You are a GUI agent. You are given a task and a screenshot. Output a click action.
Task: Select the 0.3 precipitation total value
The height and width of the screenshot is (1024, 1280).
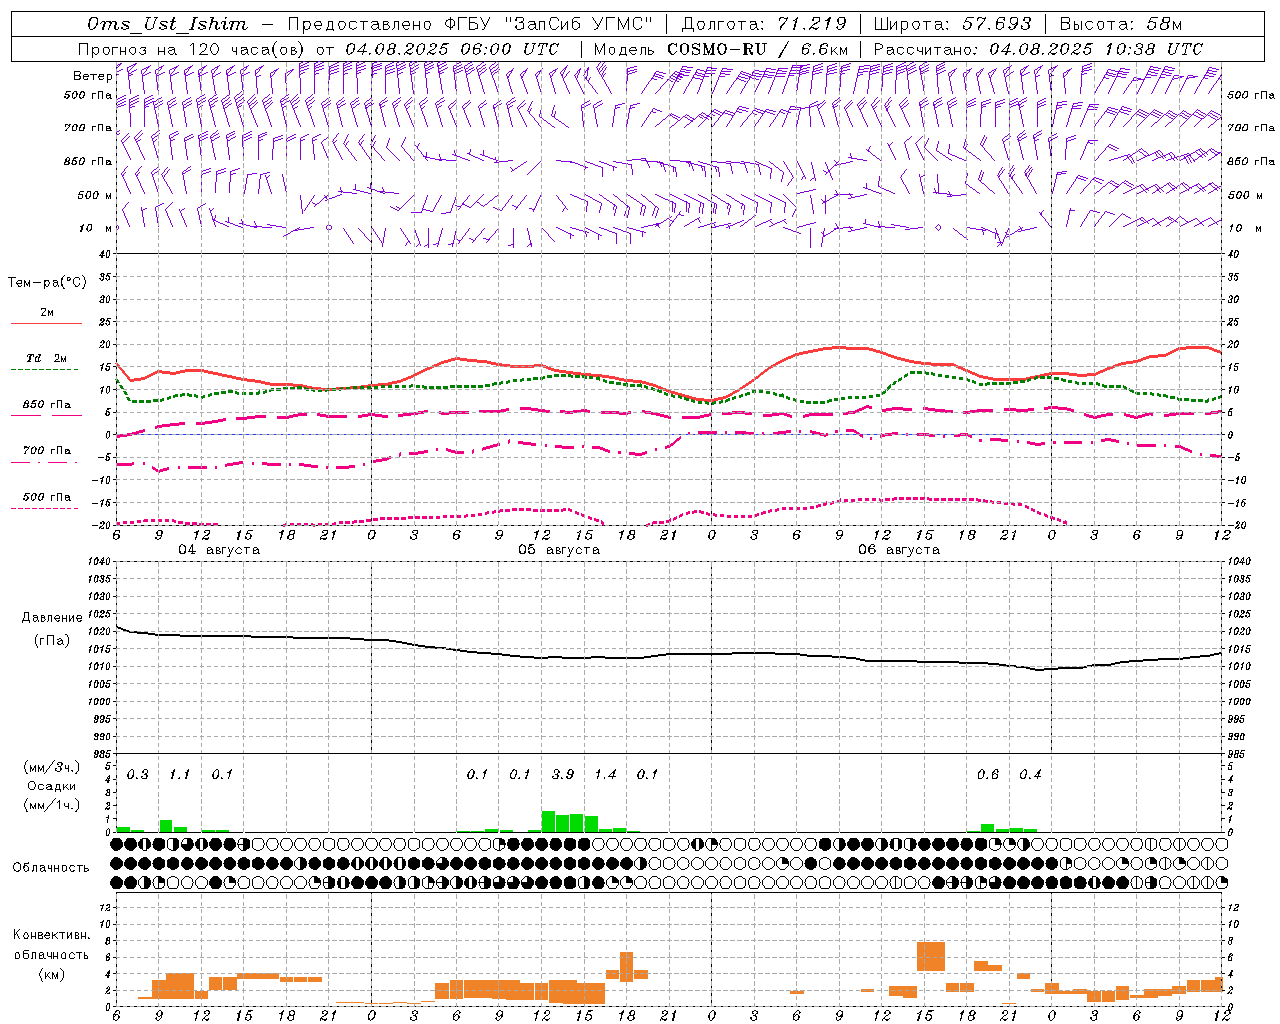click(138, 774)
